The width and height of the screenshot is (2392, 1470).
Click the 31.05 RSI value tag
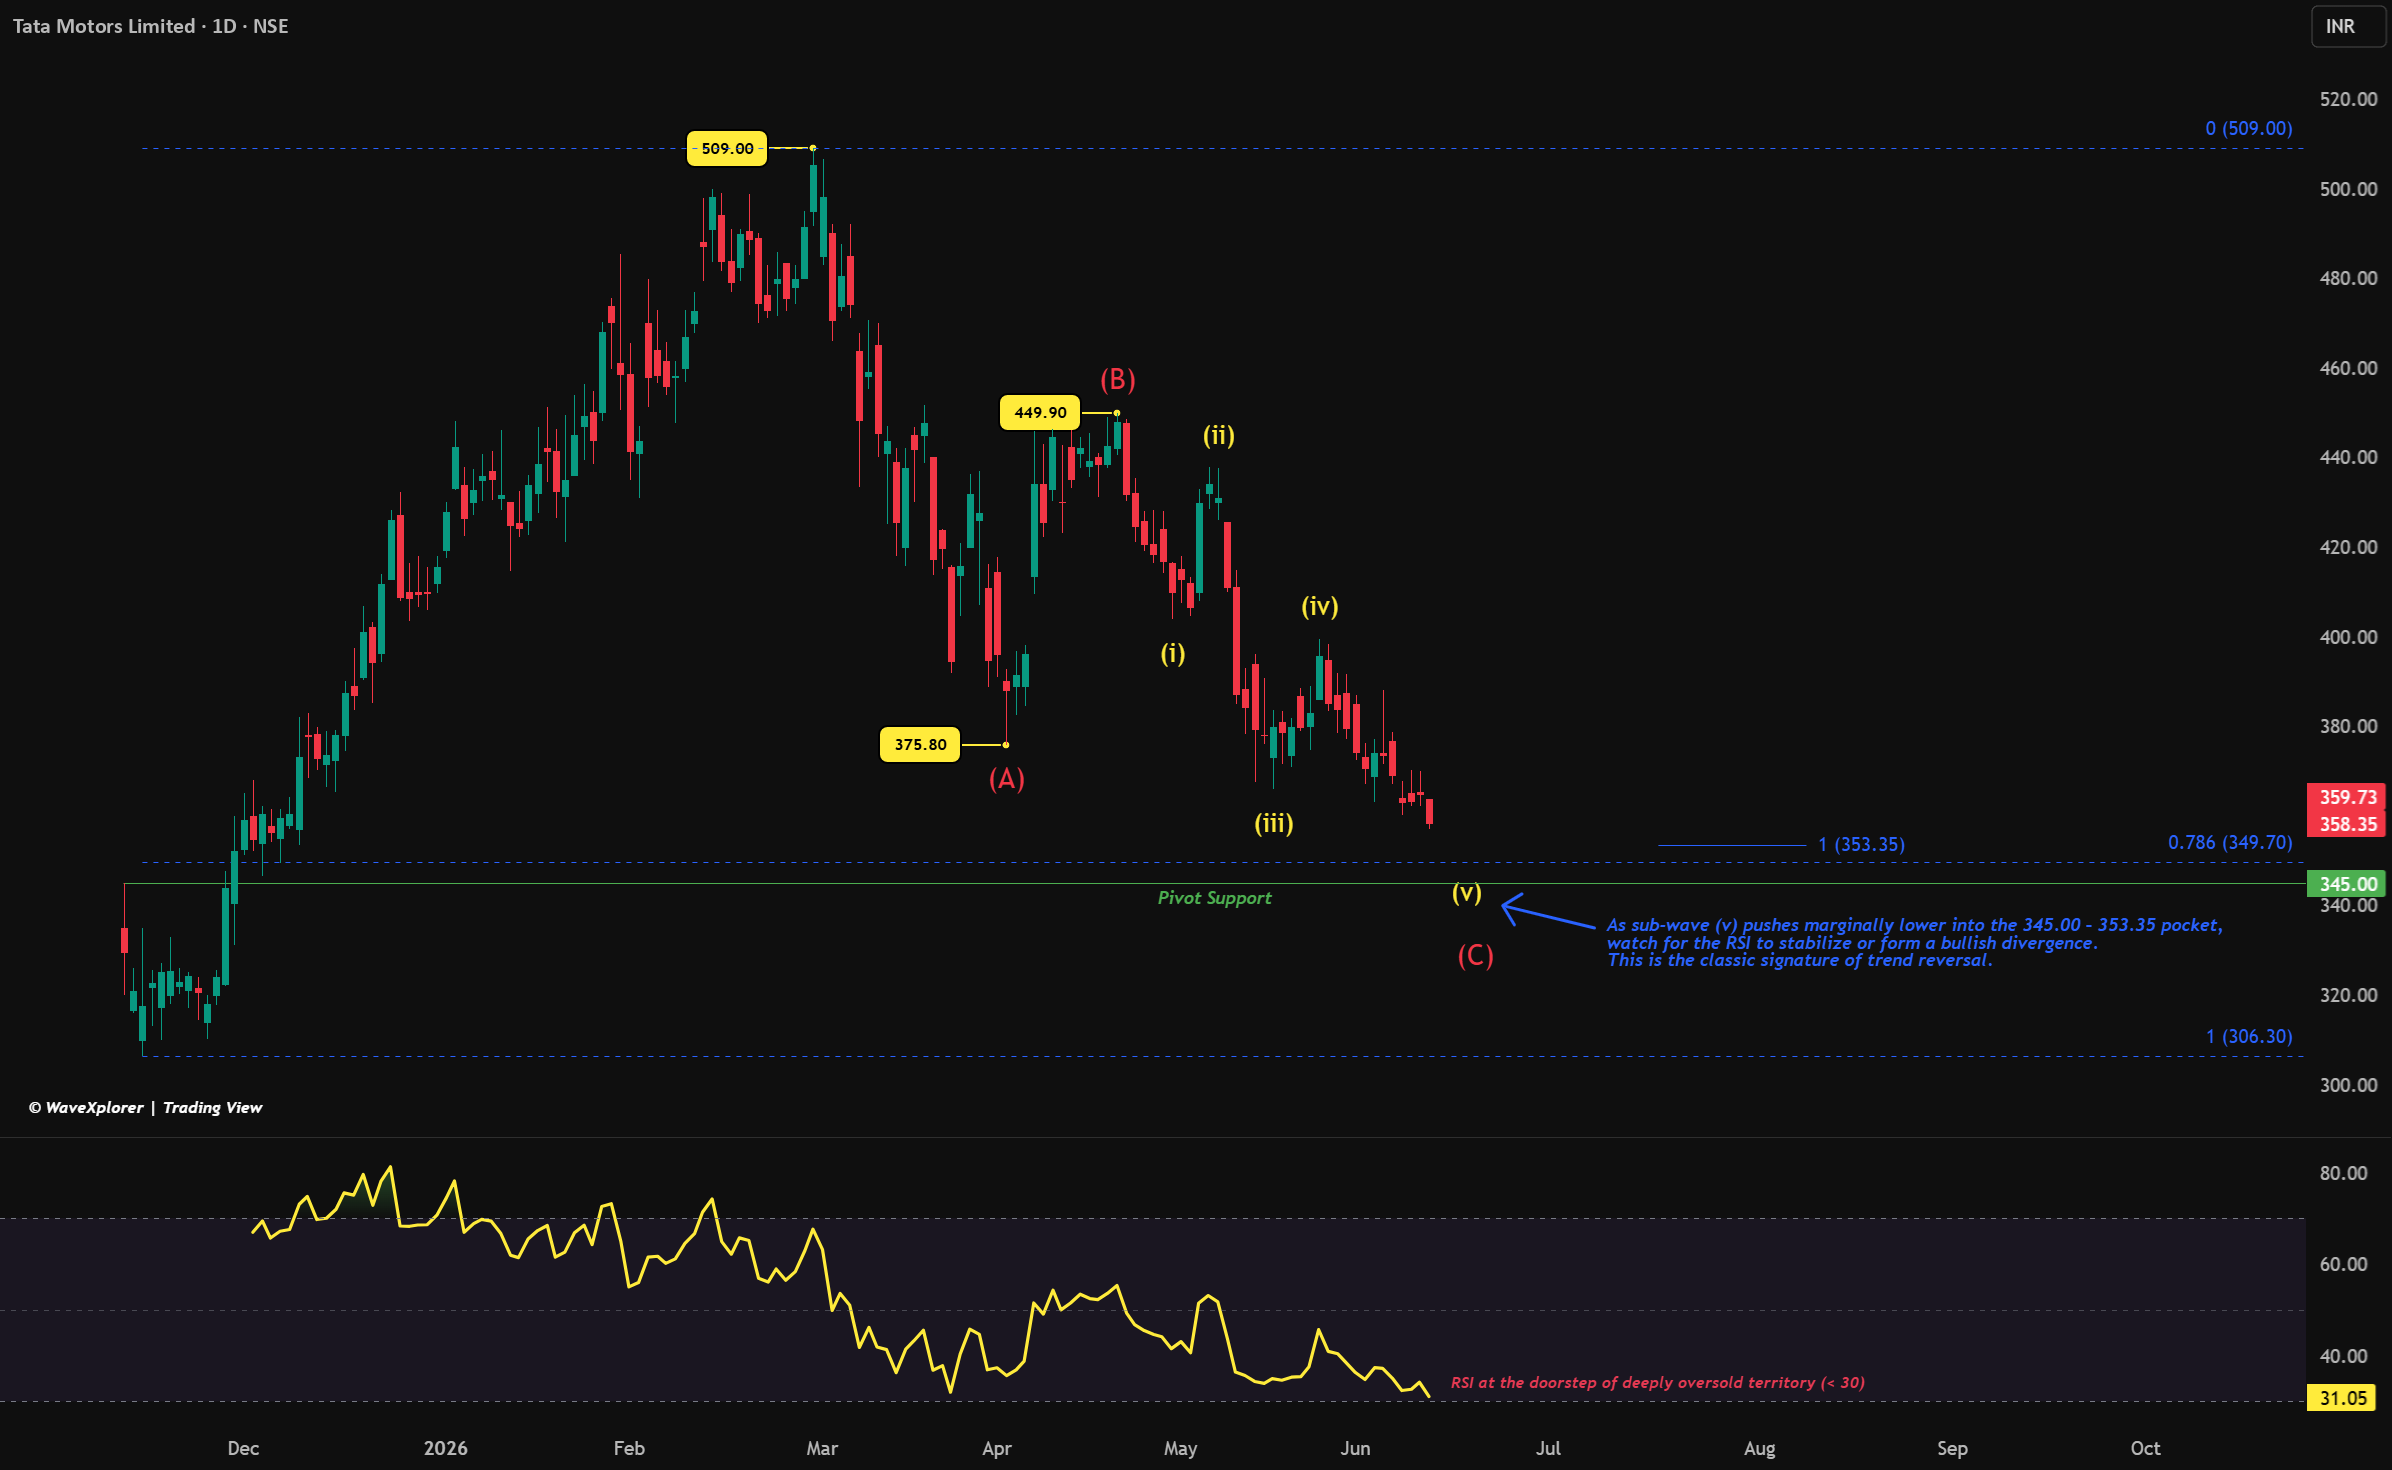coord(2341,1398)
